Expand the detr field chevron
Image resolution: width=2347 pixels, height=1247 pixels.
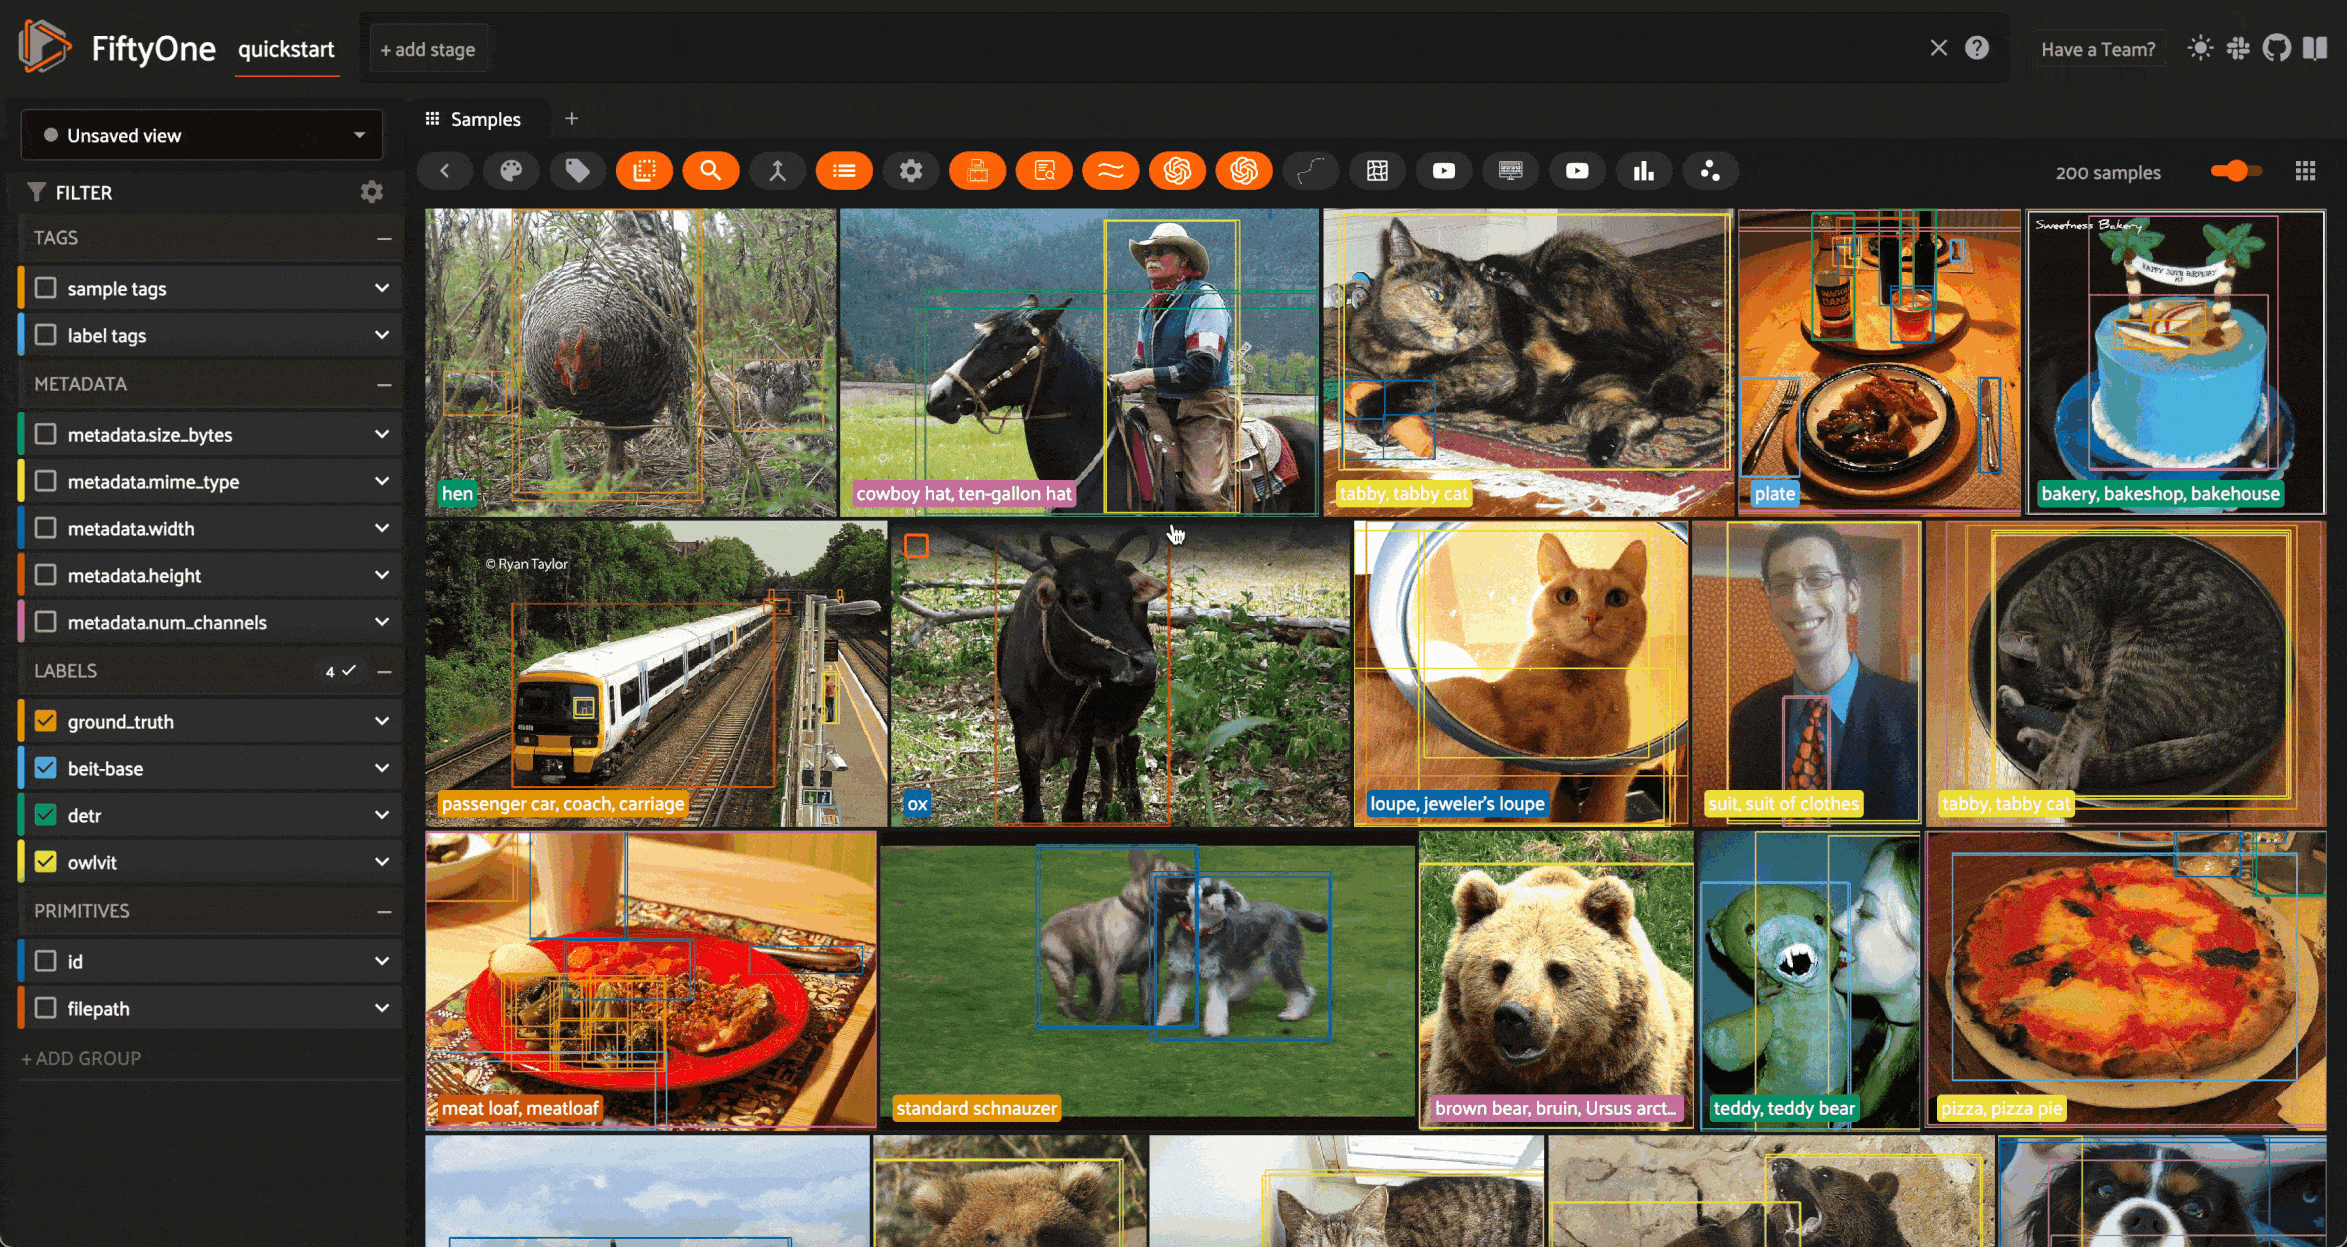coord(382,815)
